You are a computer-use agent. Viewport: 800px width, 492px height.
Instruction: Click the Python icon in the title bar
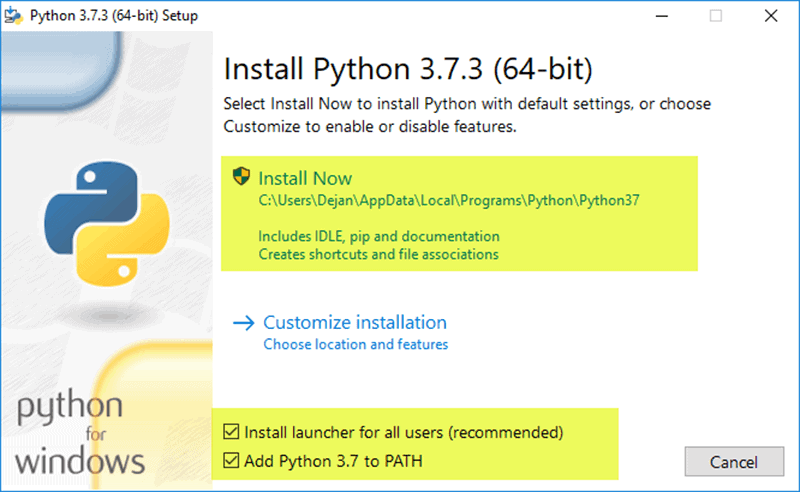tap(15, 16)
